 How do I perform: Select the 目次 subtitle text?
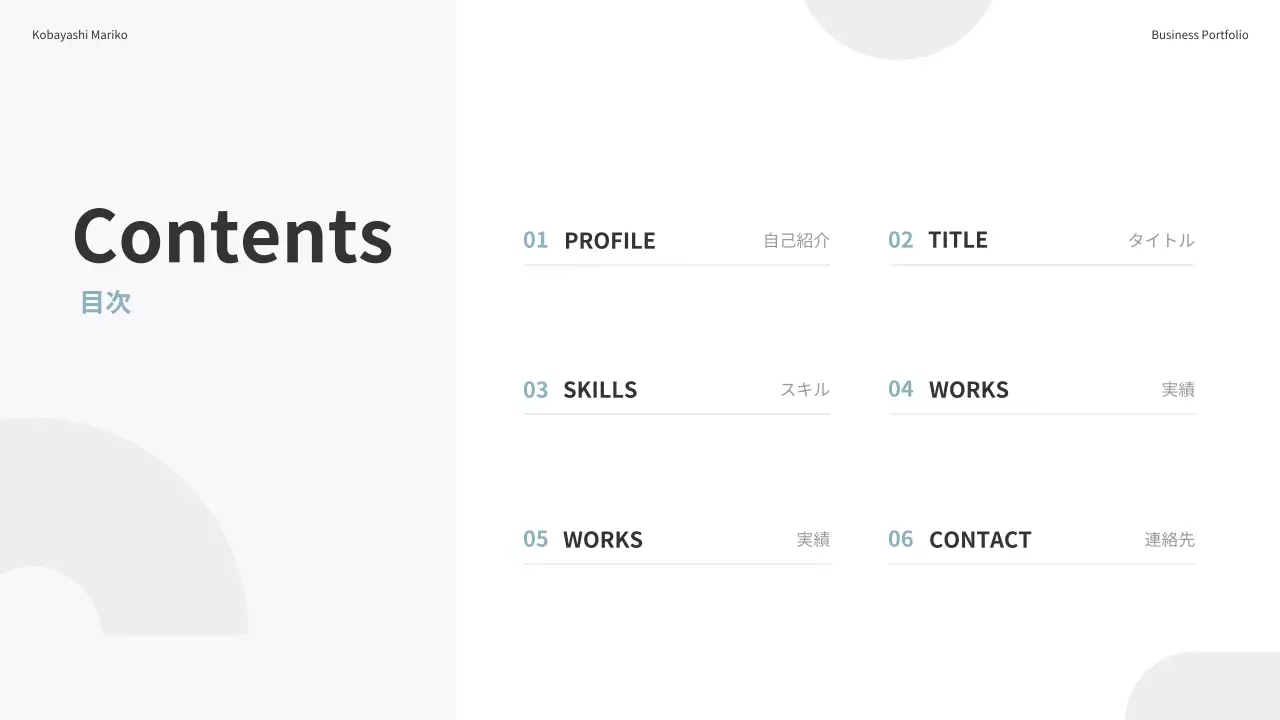[105, 303]
